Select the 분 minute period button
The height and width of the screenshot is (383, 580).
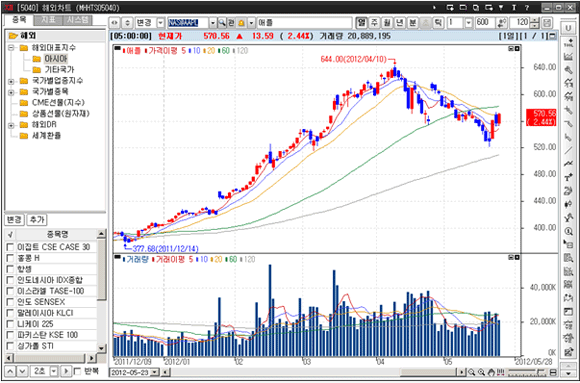pos(412,23)
